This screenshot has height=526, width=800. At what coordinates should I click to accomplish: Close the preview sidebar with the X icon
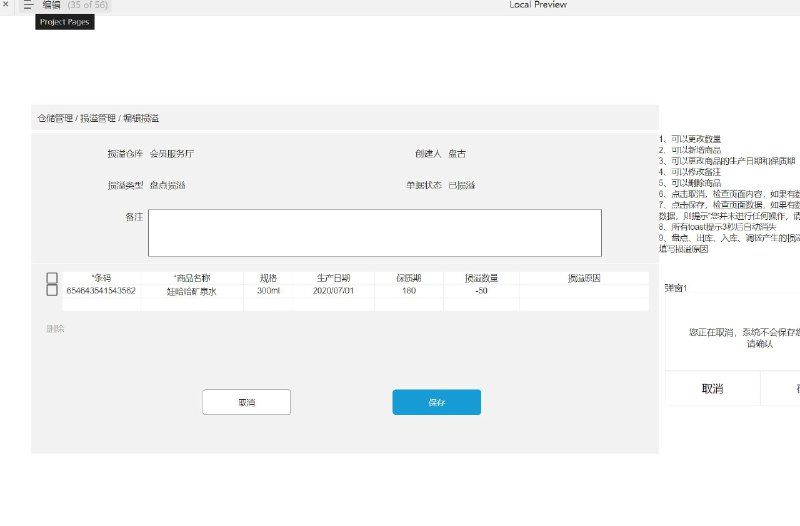click(6, 4)
